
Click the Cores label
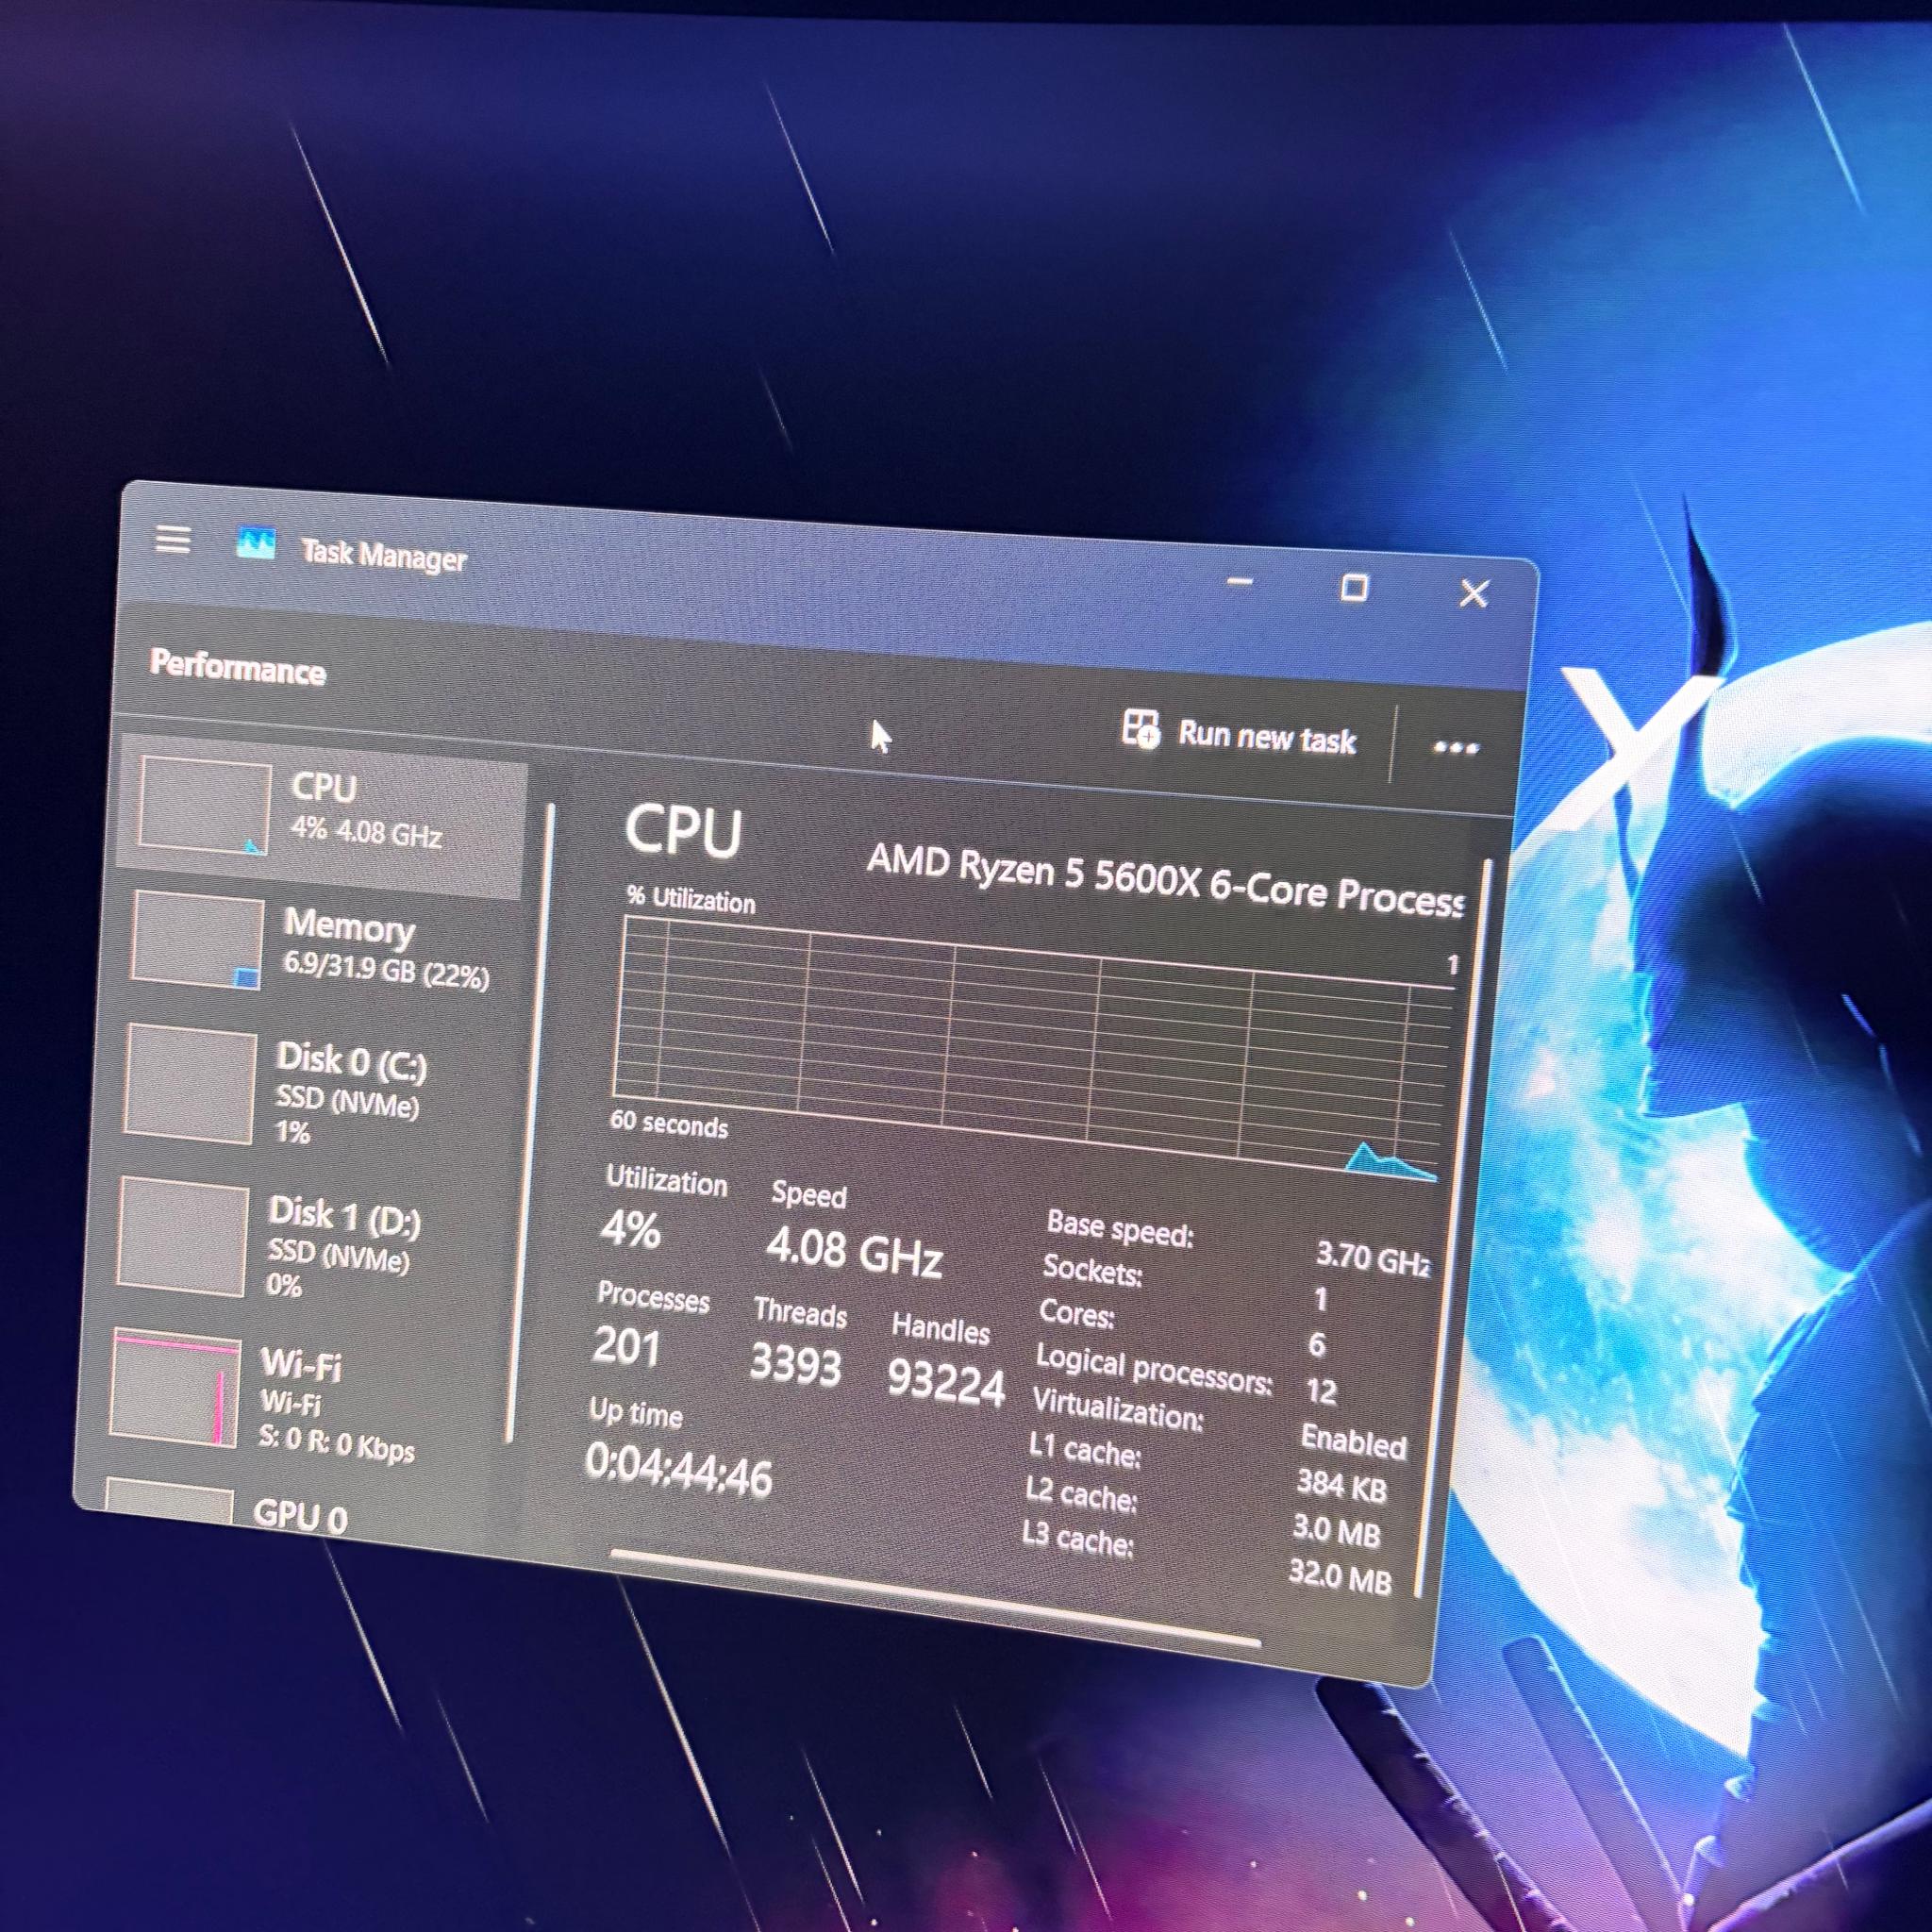coord(1076,1312)
